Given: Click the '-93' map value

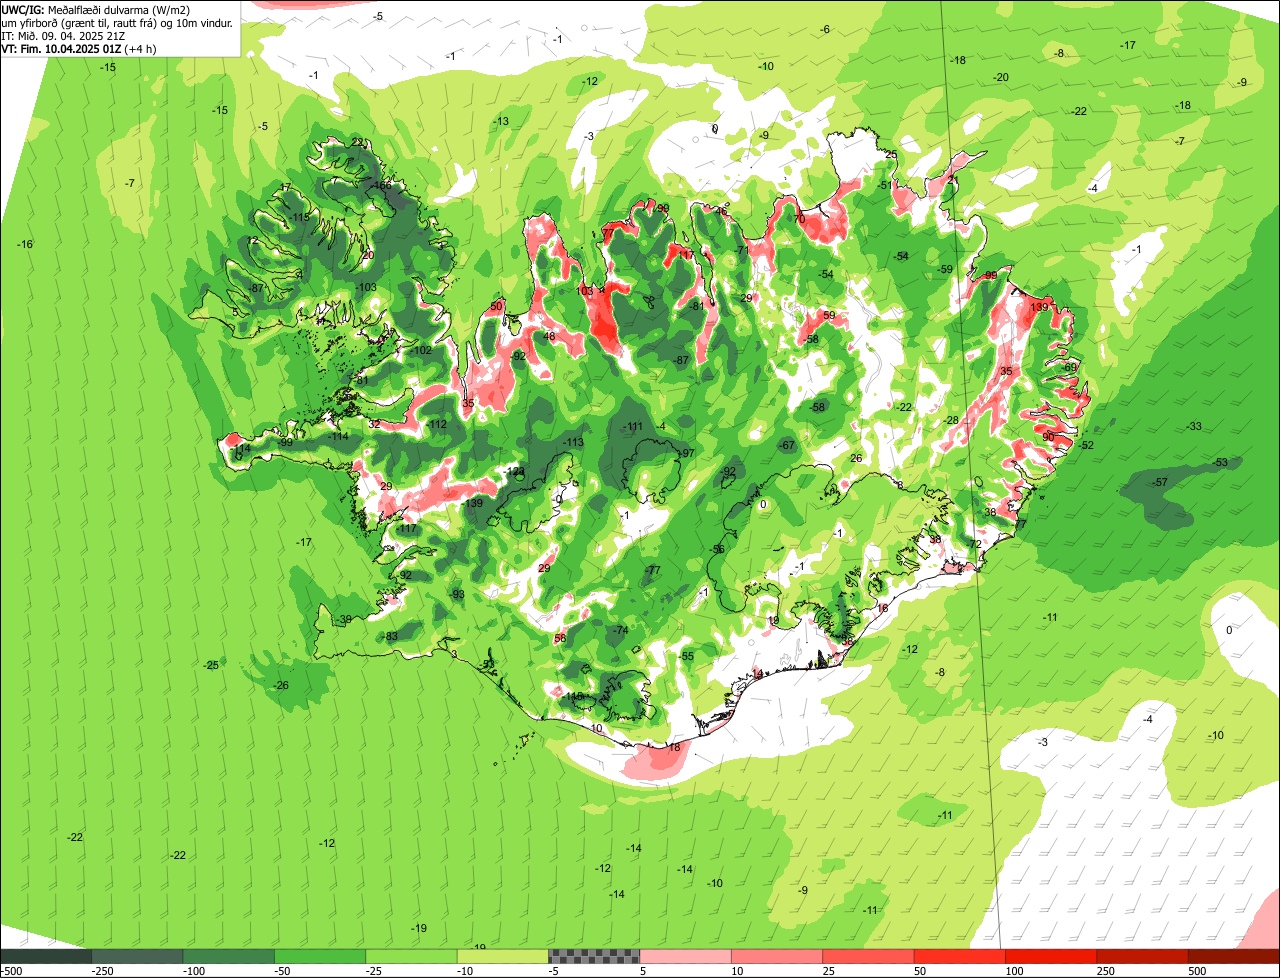Looking at the screenshot, I should pyautogui.click(x=457, y=595).
